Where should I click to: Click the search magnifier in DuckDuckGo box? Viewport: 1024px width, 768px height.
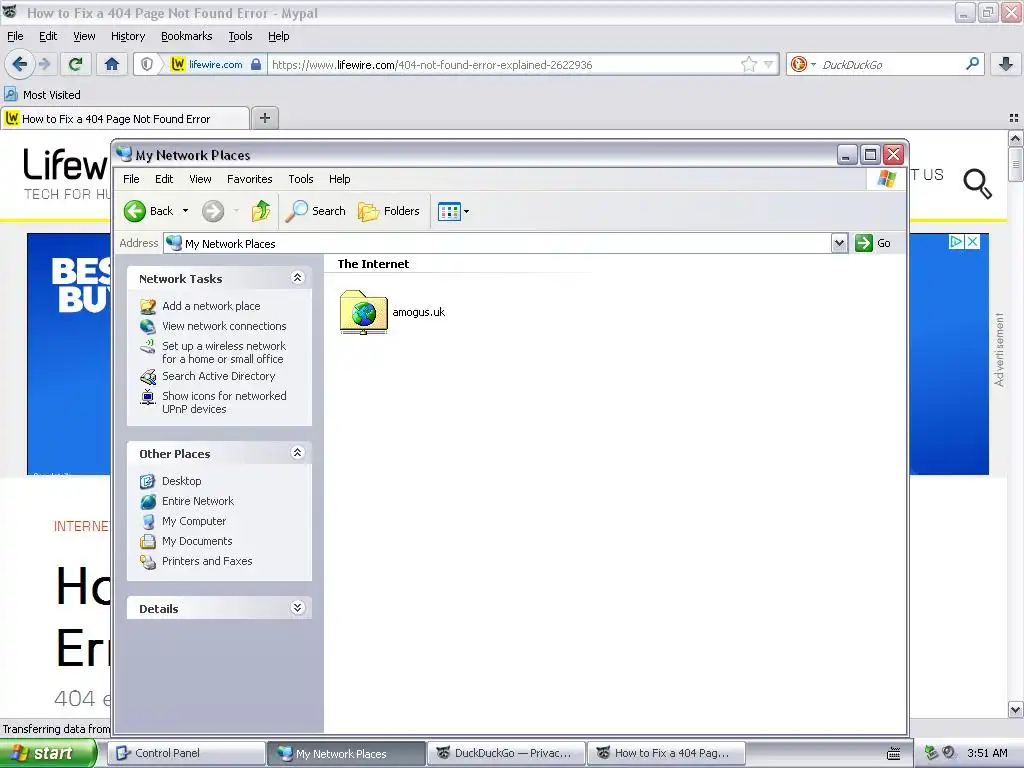click(972, 64)
